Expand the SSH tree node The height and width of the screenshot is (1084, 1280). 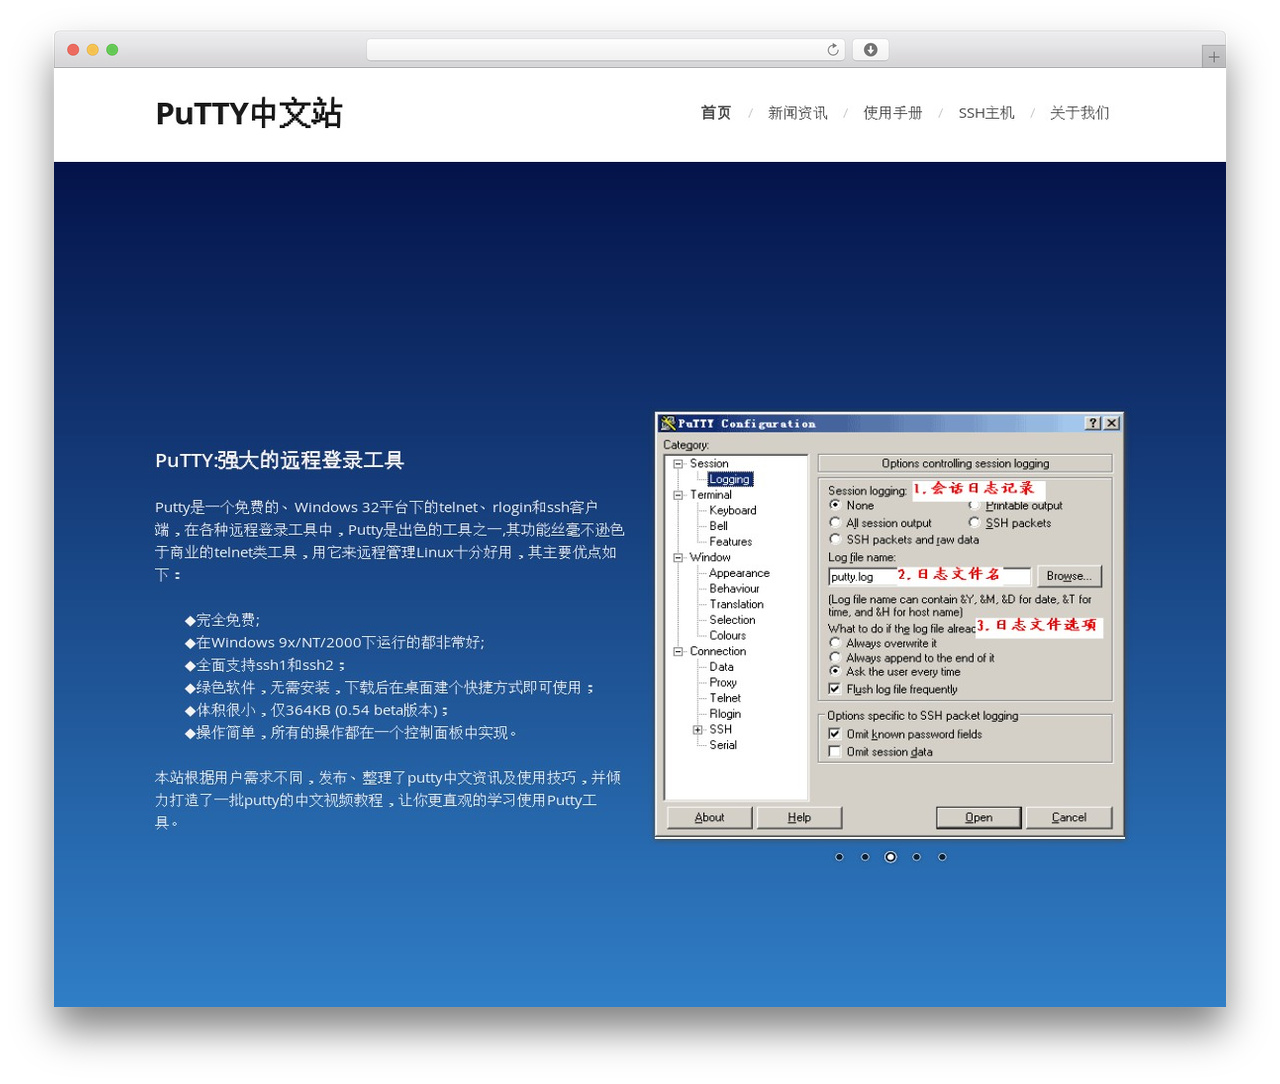click(x=697, y=730)
